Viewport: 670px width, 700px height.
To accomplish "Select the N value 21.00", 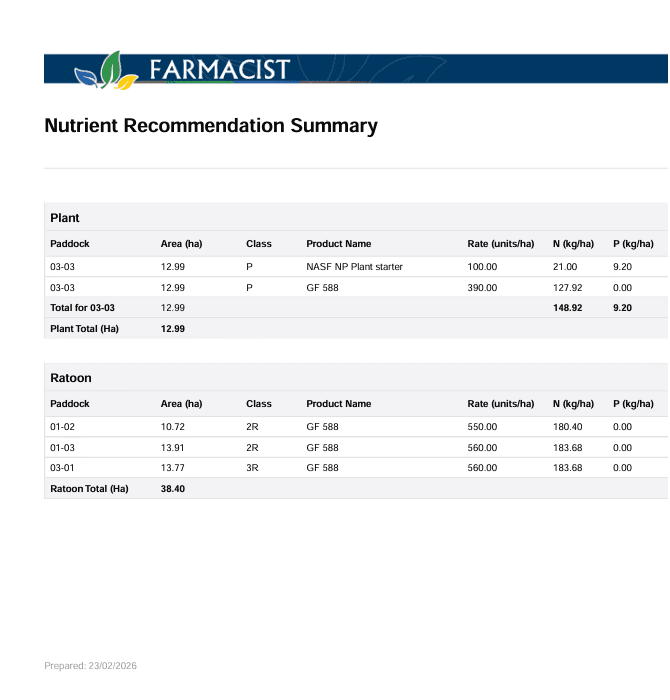I will tap(565, 267).
